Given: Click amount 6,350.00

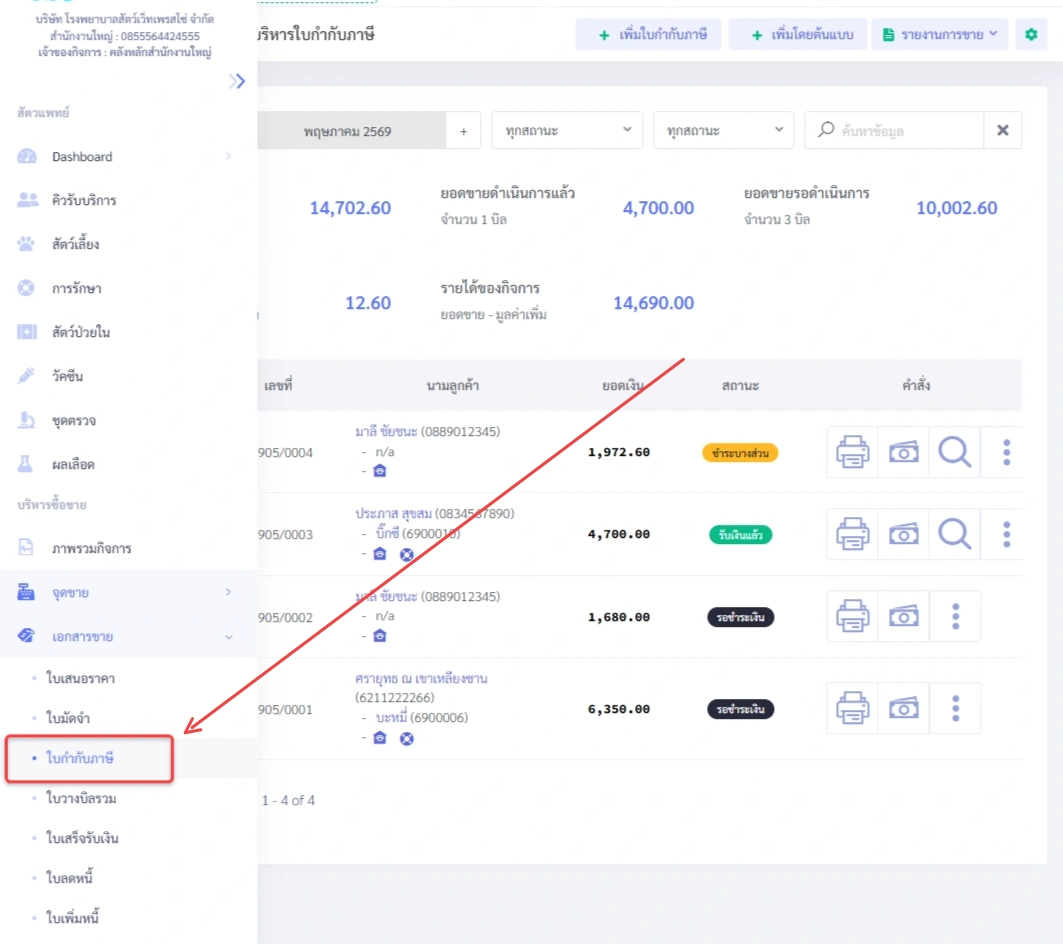Looking at the screenshot, I should 618,709.
